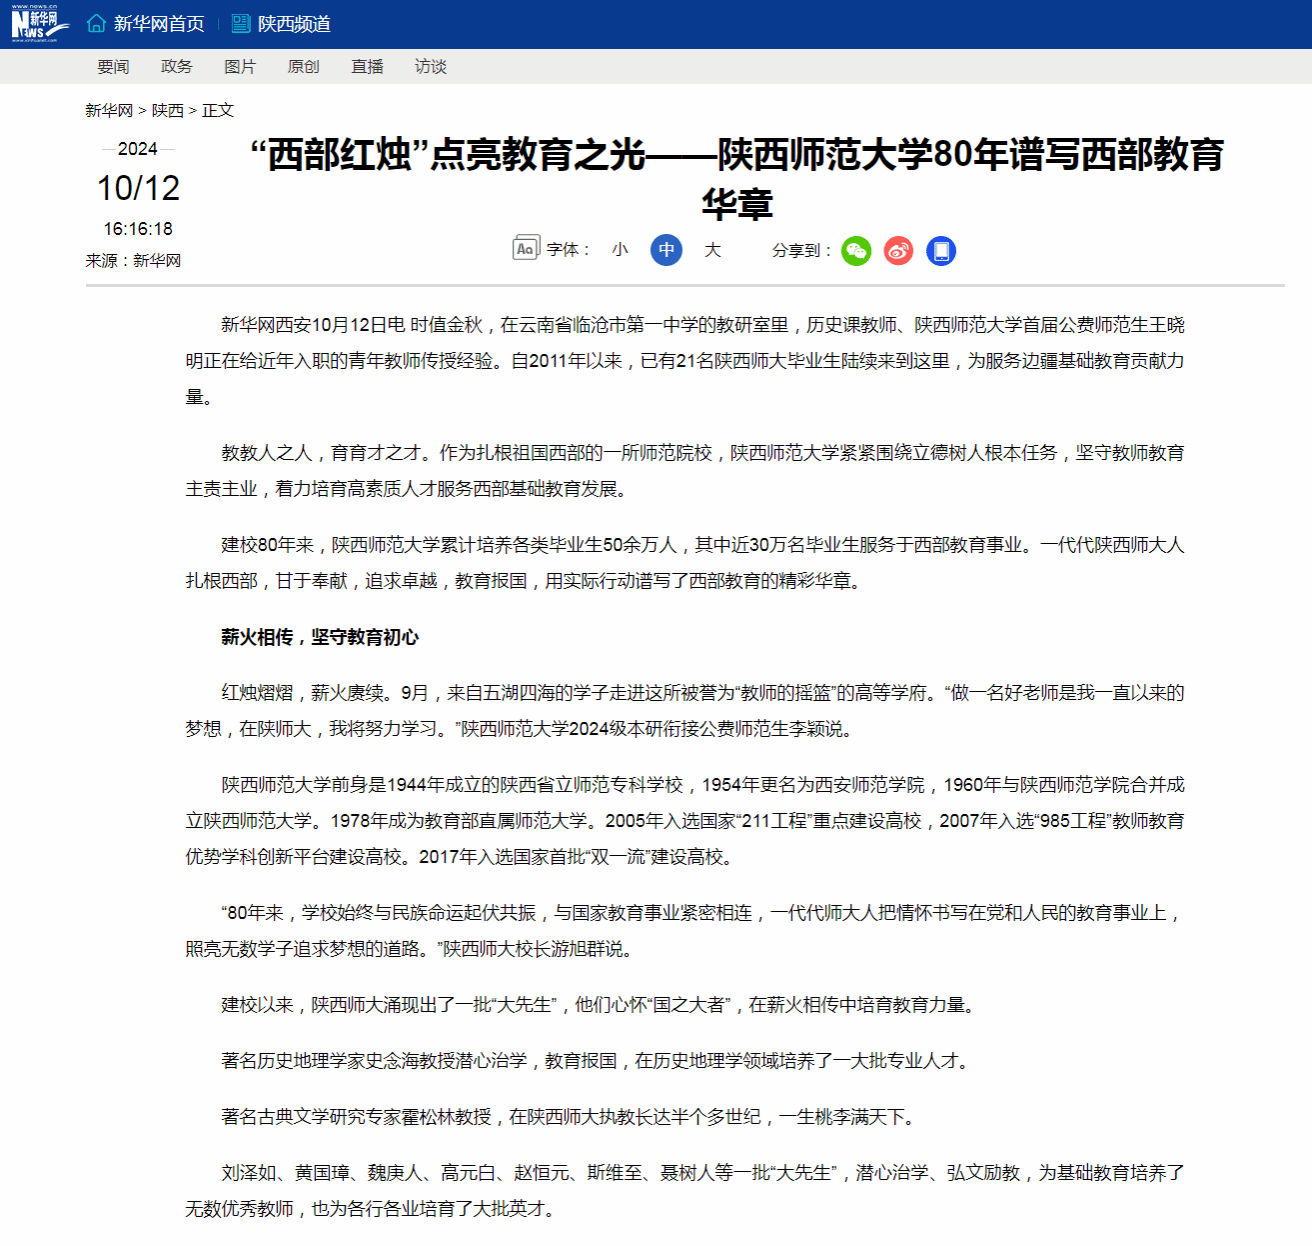Click the timestamp 16:16:18
The image size is (1312, 1246).
138,229
